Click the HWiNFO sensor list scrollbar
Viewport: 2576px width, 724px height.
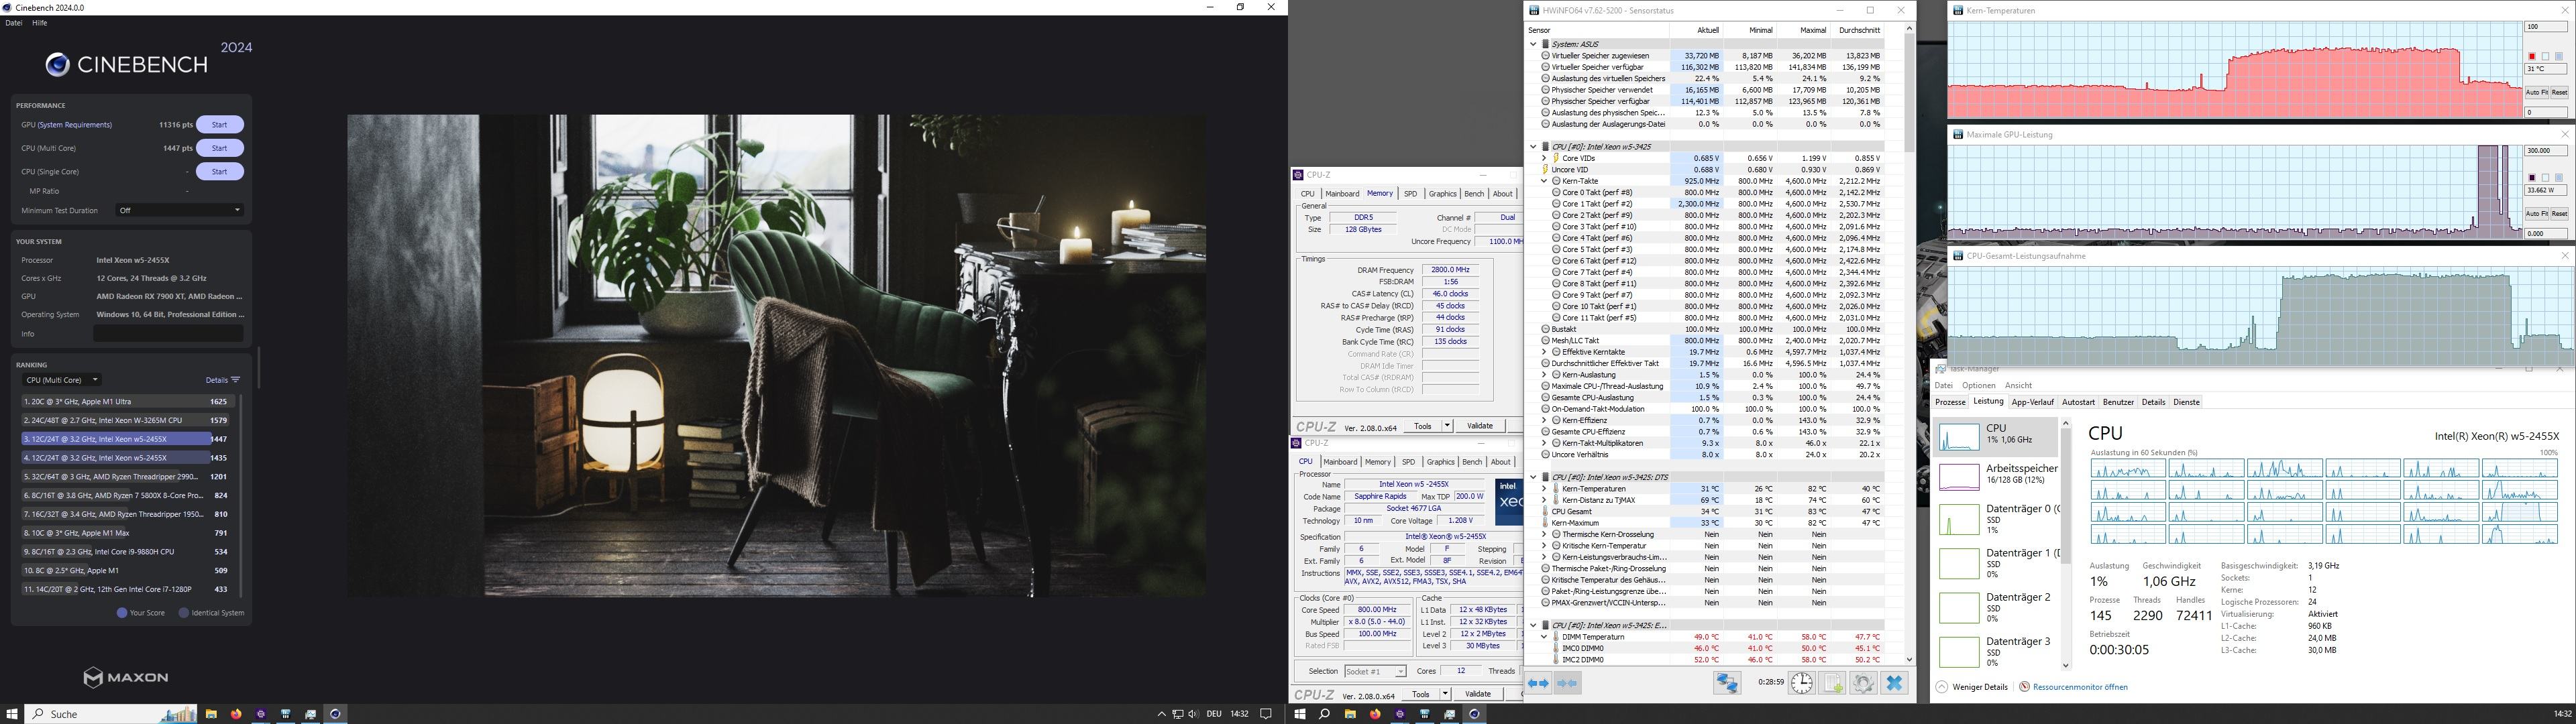tap(1909, 92)
